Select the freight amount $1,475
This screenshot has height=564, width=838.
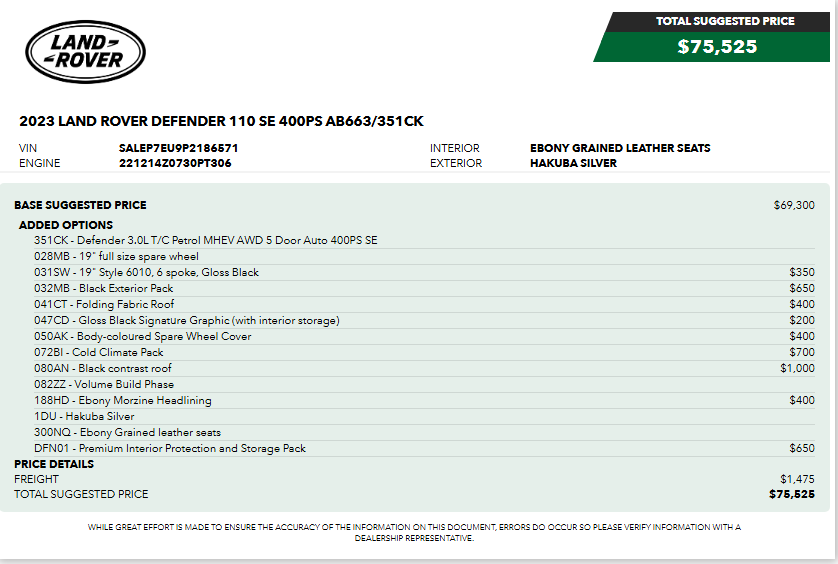coord(797,480)
